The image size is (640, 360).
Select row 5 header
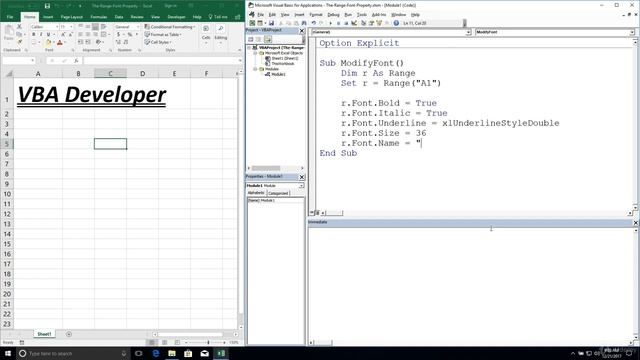pyautogui.click(x=7, y=144)
